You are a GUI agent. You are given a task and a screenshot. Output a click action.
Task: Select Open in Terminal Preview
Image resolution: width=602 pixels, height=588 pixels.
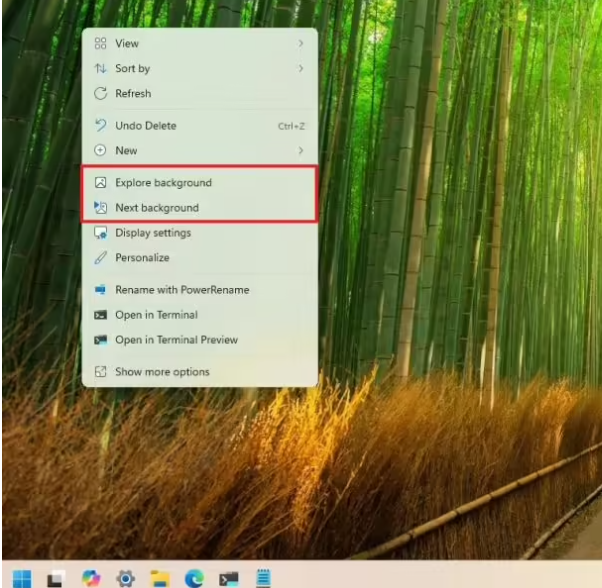[176, 340]
